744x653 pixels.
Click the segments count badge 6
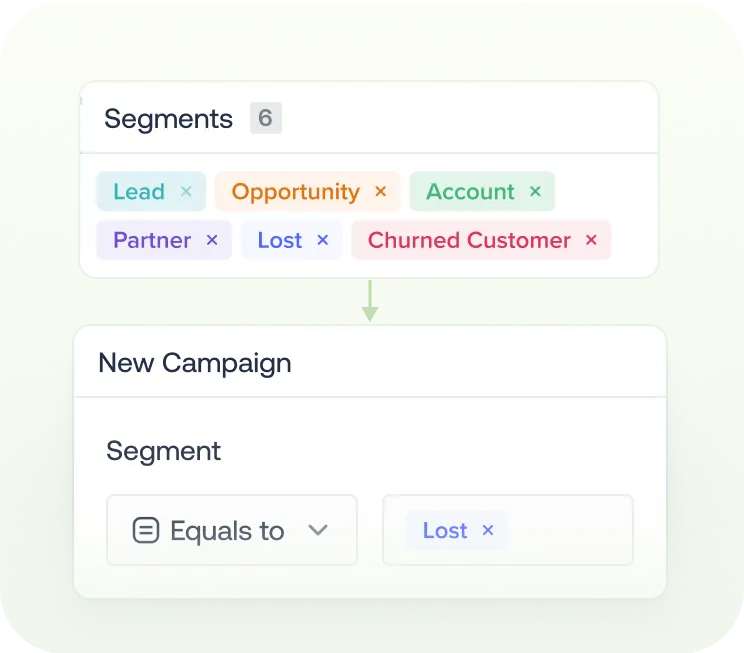point(265,119)
